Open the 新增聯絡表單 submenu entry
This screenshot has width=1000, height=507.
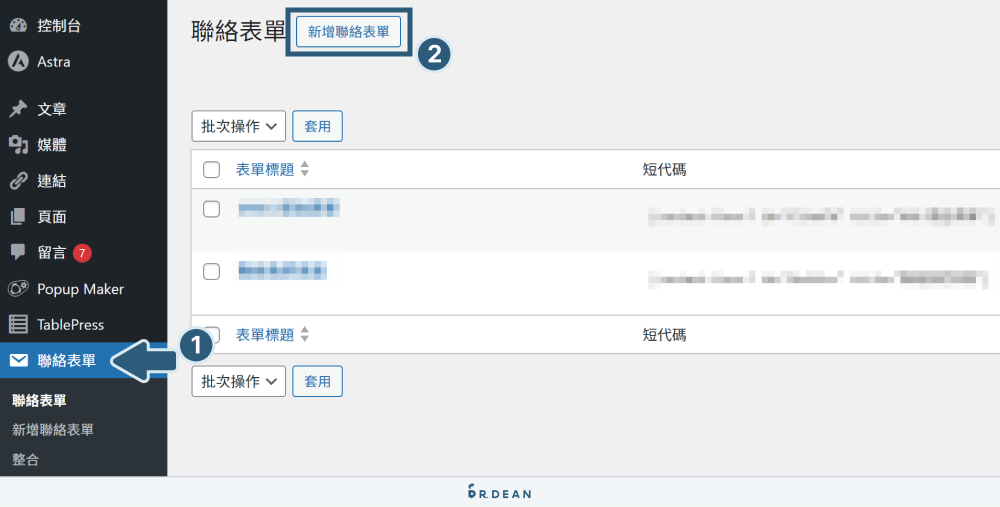(x=53, y=430)
